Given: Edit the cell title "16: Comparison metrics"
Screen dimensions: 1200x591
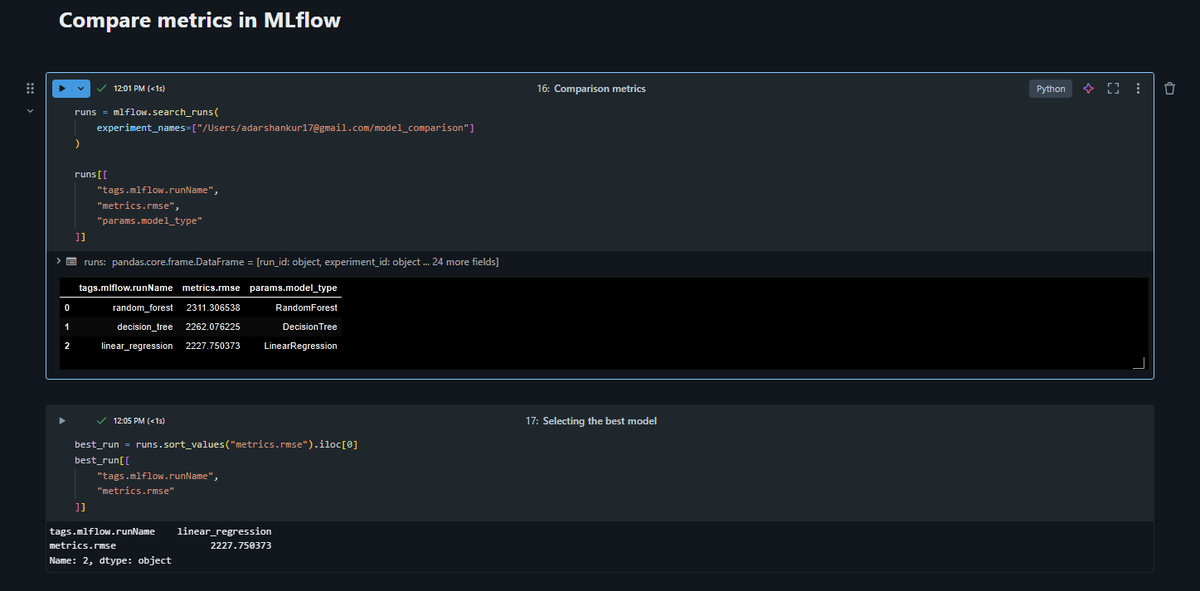Looking at the screenshot, I should pyautogui.click(x=591, y=89).
